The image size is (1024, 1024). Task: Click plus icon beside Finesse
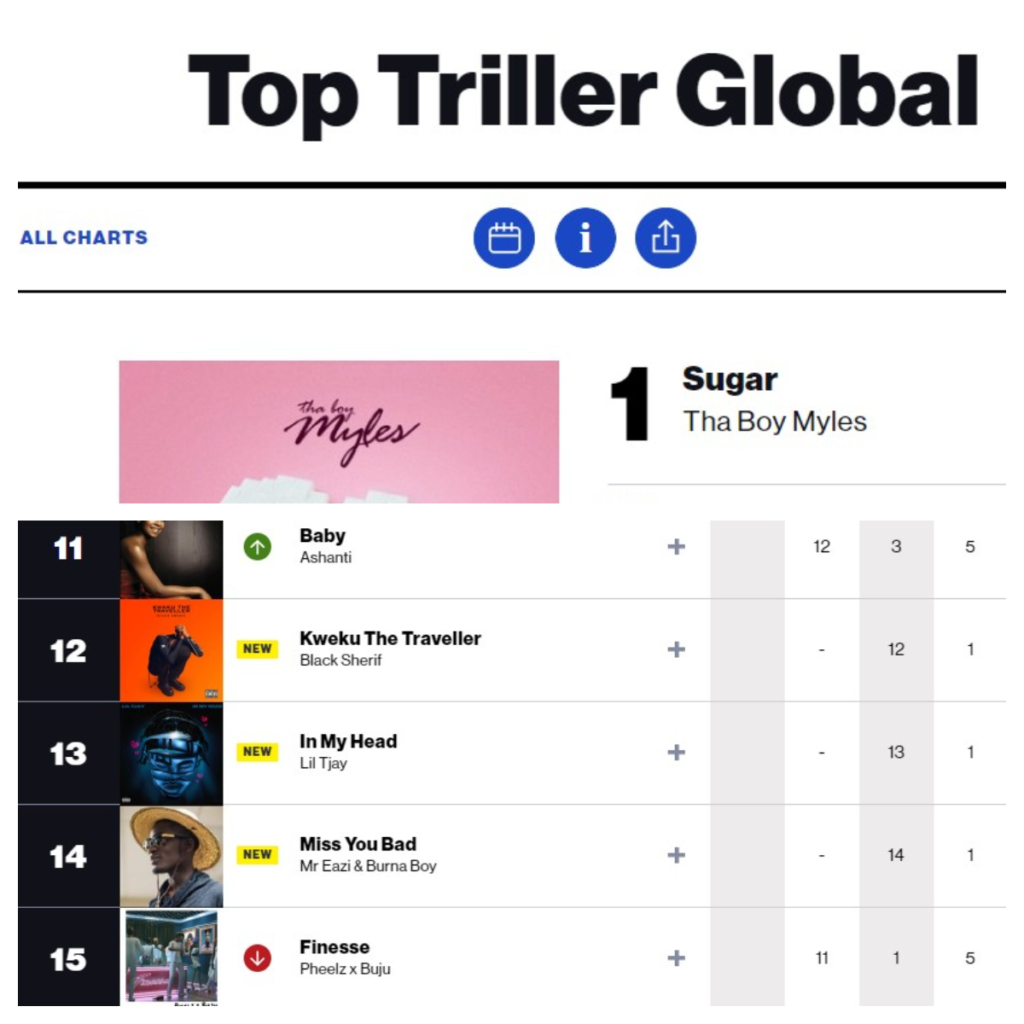[x=677, y=958]
